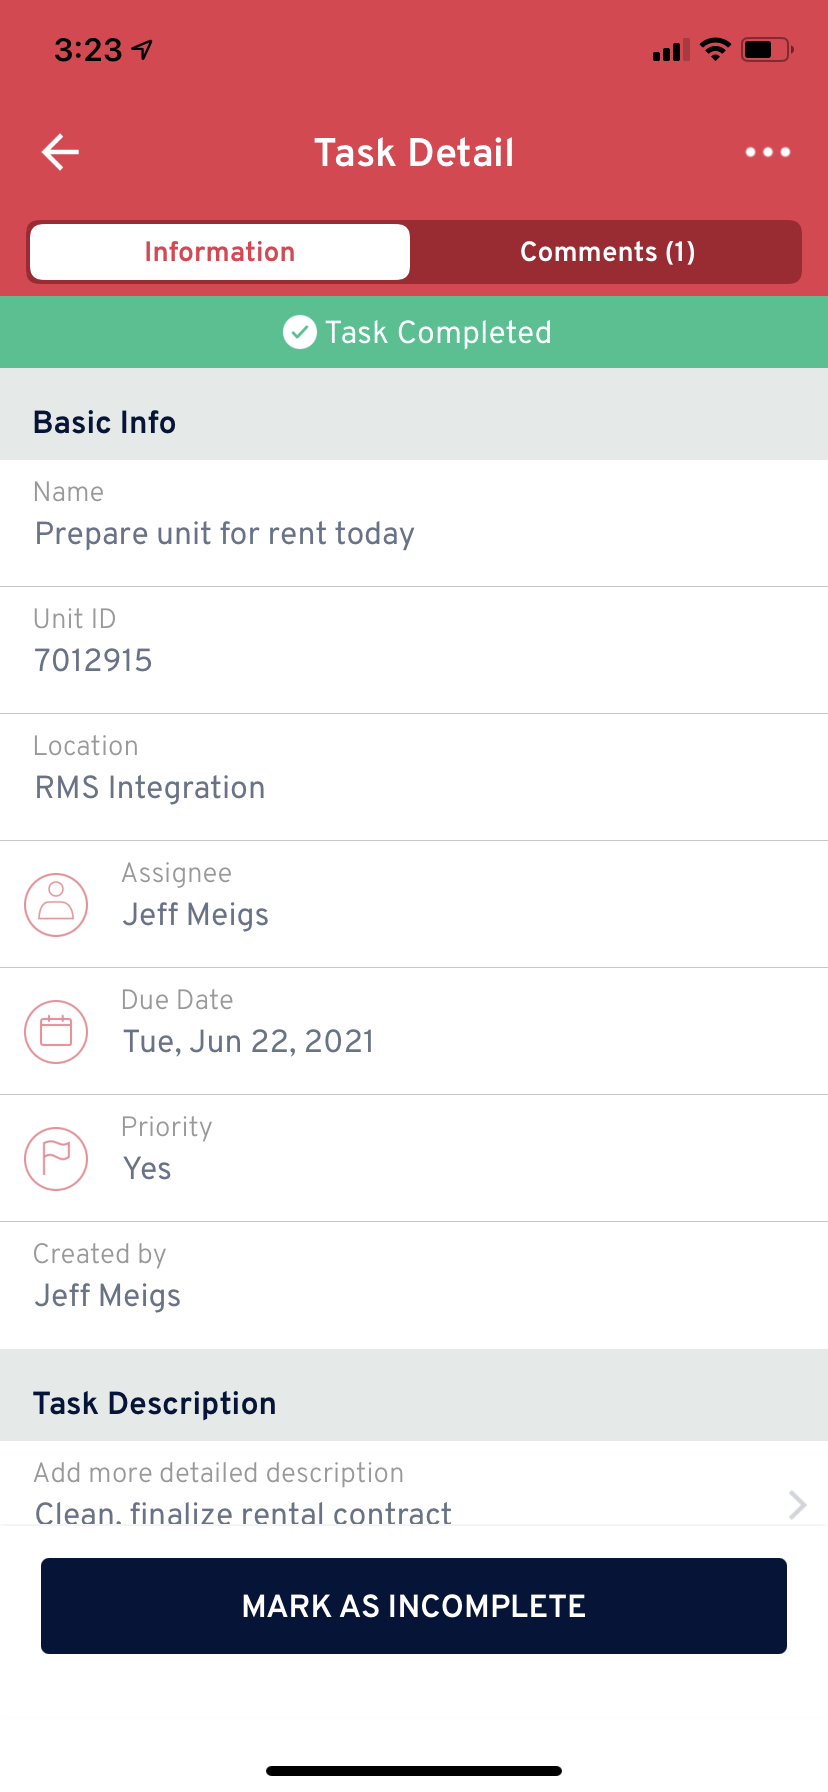Image resolution: width=828 pixels, height=1792 pixels.
Task: Tap the Due Date calendar icon
Action: [x=56, y=1032]
